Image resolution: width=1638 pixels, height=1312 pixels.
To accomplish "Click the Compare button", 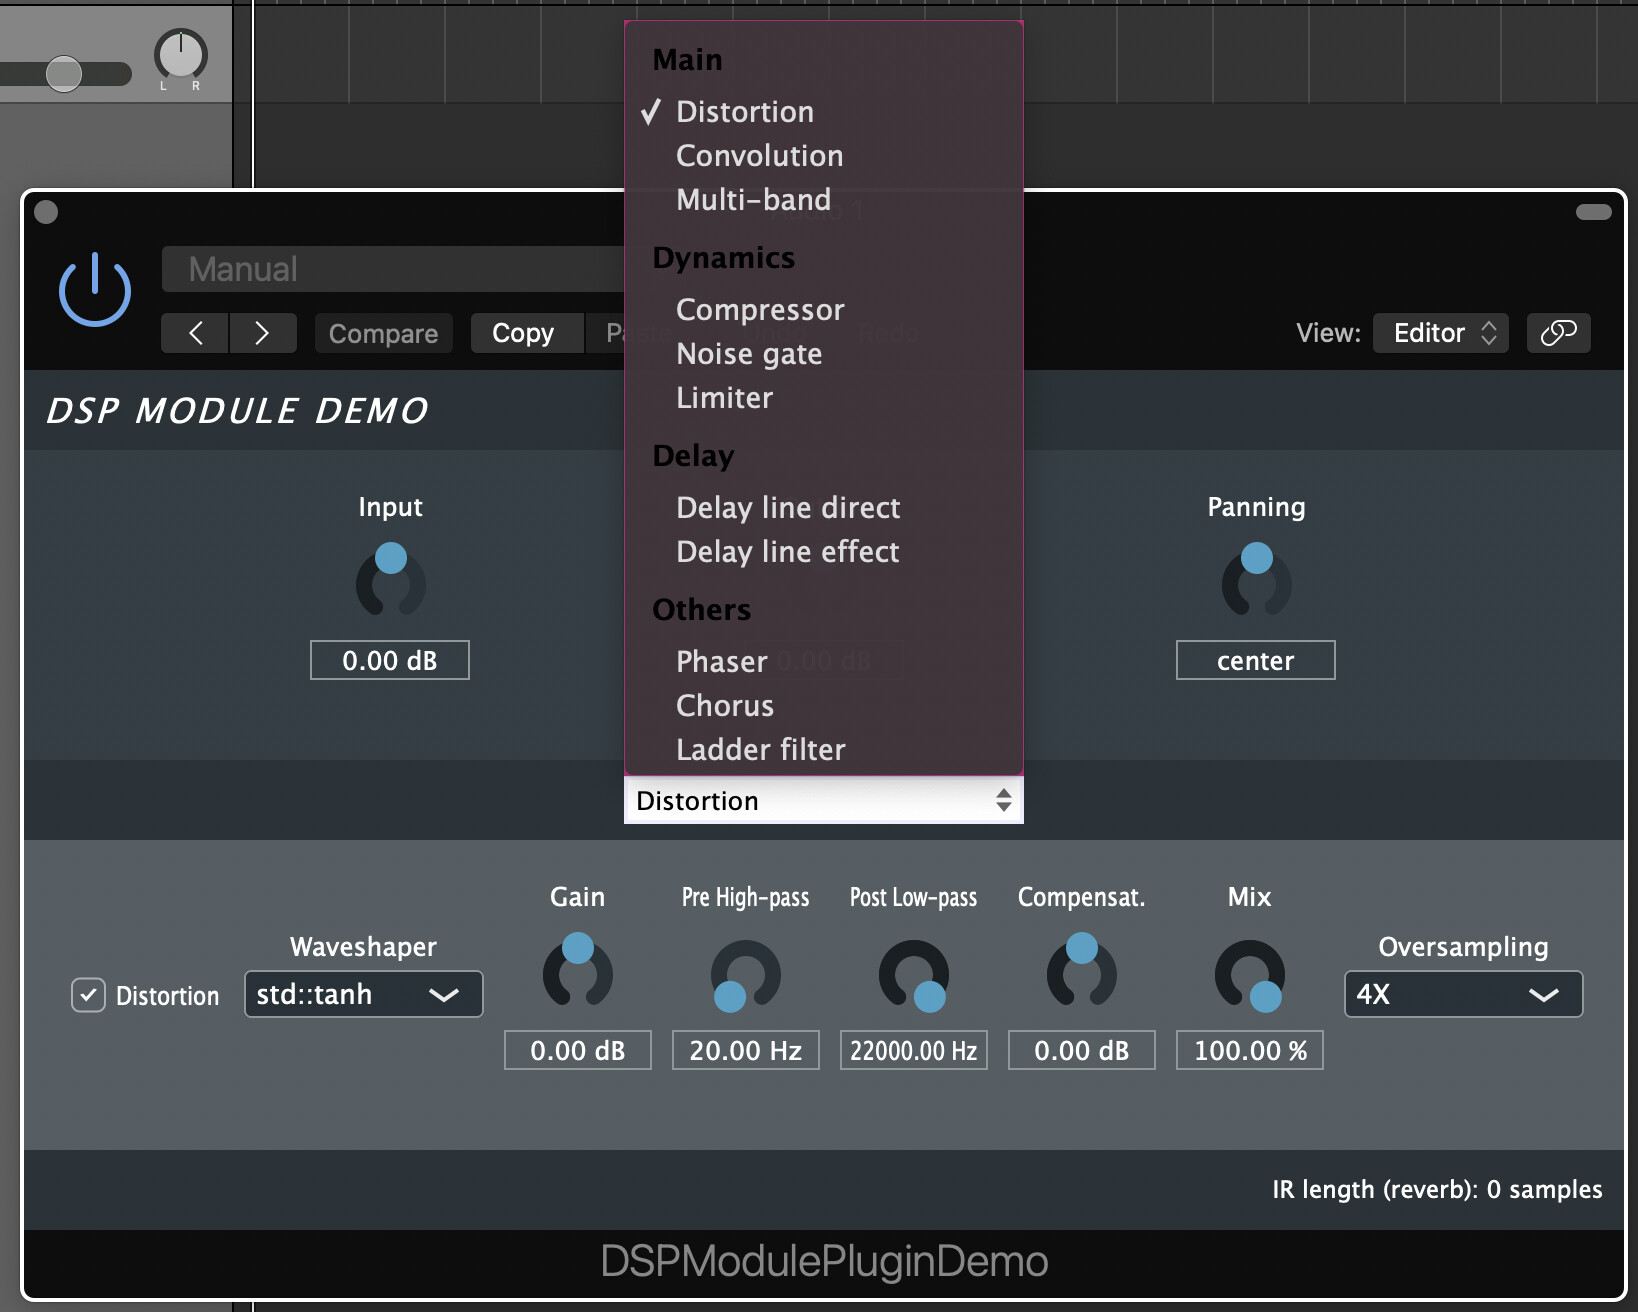I will click(384, 333).
